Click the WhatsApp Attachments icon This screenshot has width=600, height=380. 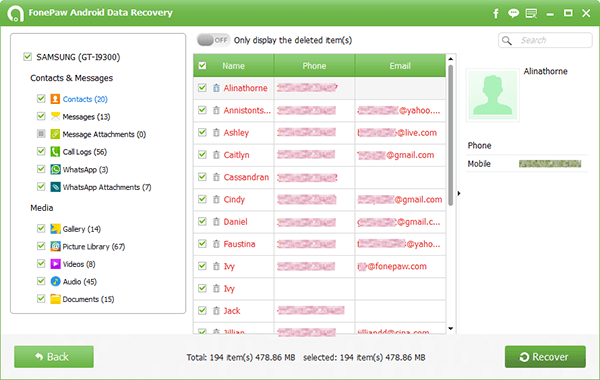[55, 187]
